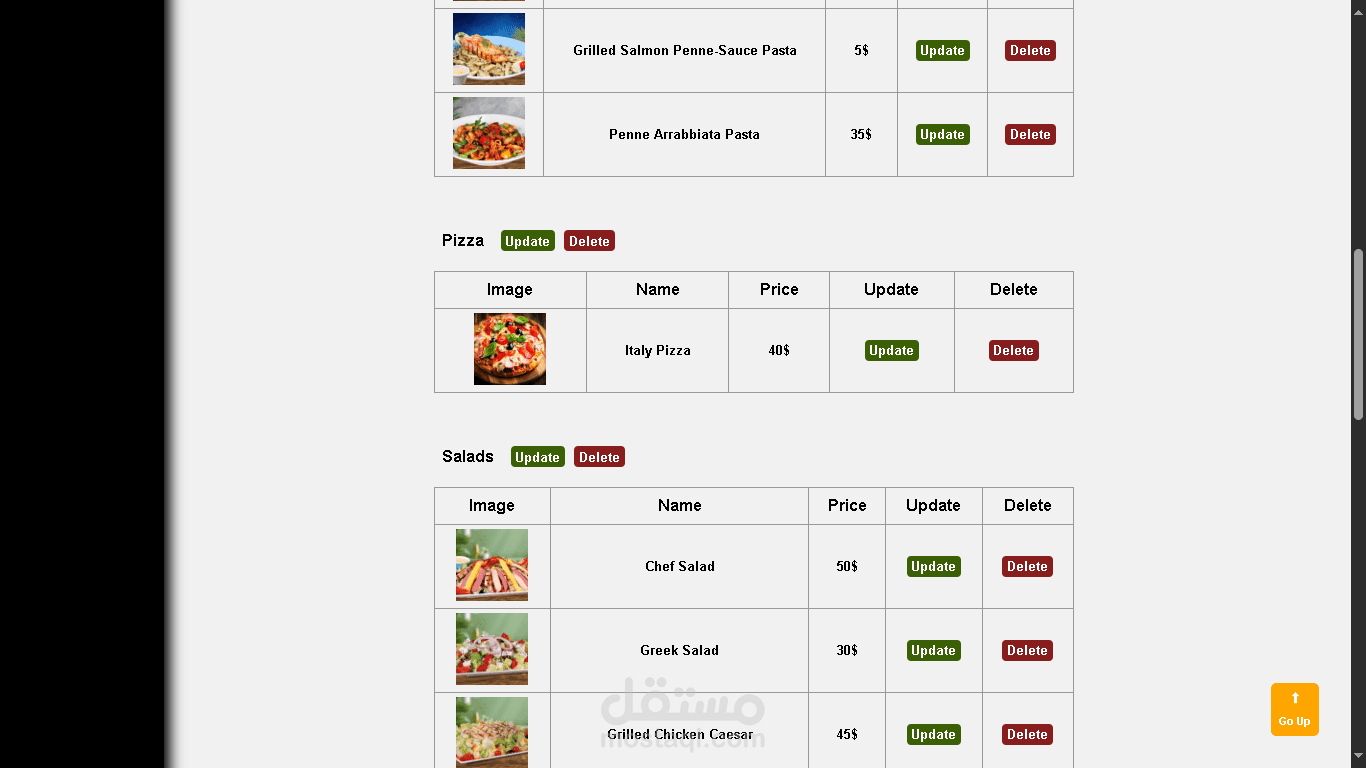Update the Italy Pizza item
The height and width of the screenshot is (768, 1366).
click(891, 350)
